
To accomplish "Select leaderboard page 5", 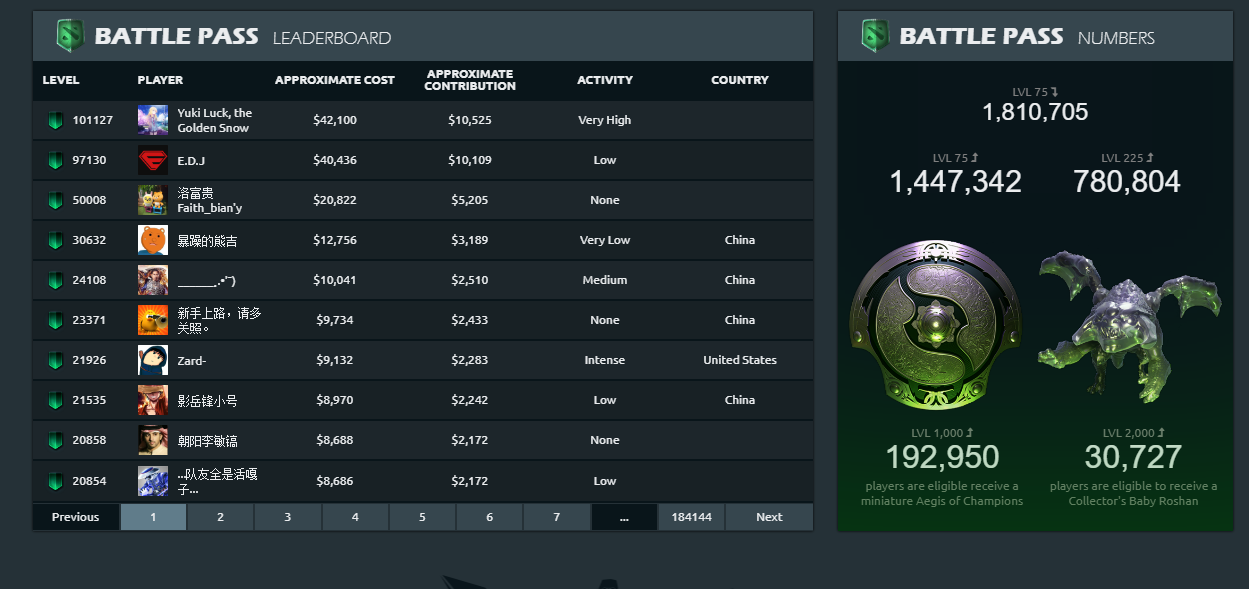I will tap(422, 517).
